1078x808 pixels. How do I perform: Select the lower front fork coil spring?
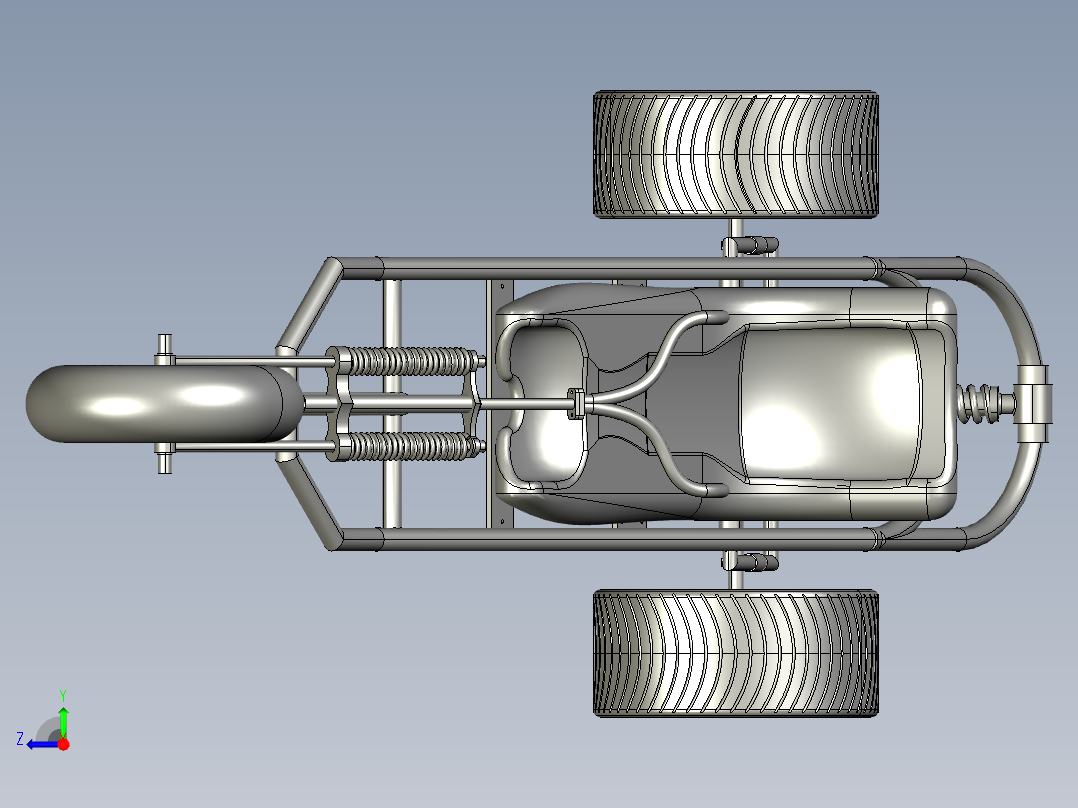click(410, 446)
